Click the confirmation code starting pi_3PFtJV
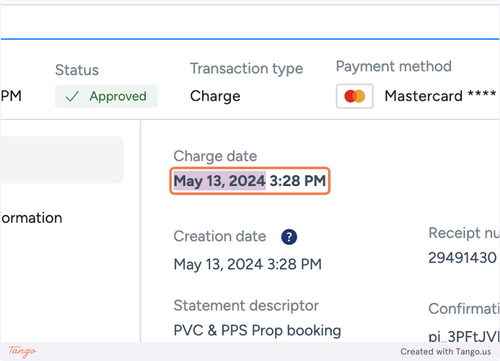 464,336
